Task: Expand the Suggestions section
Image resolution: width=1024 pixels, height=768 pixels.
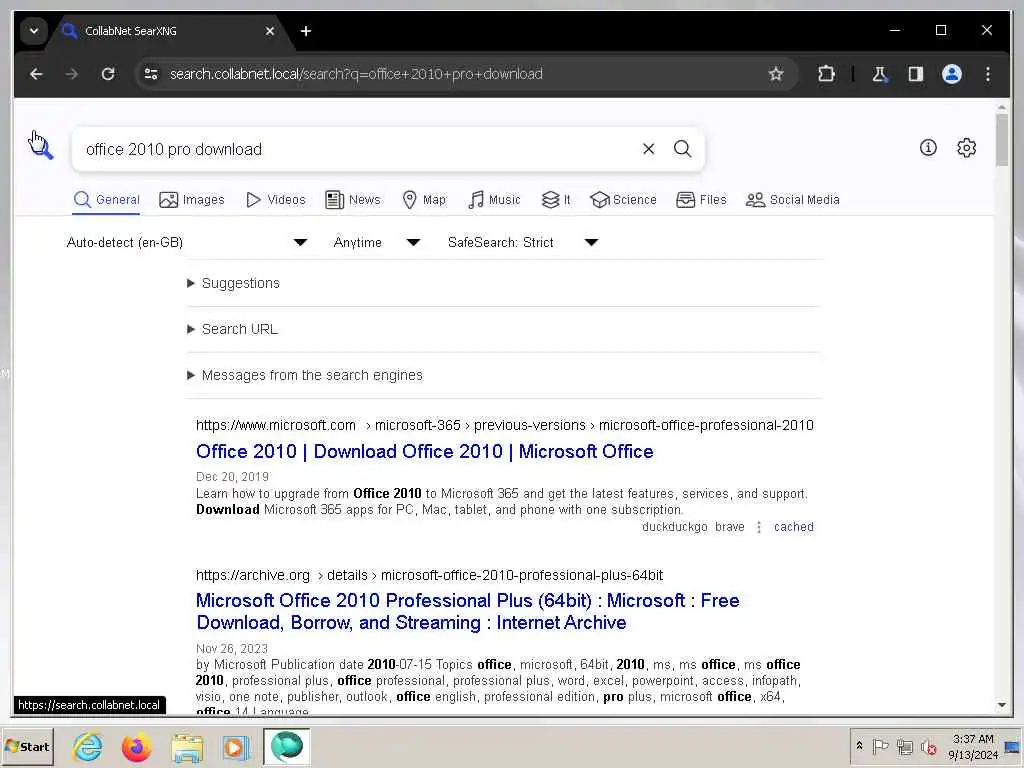Action: coord(234,283)
